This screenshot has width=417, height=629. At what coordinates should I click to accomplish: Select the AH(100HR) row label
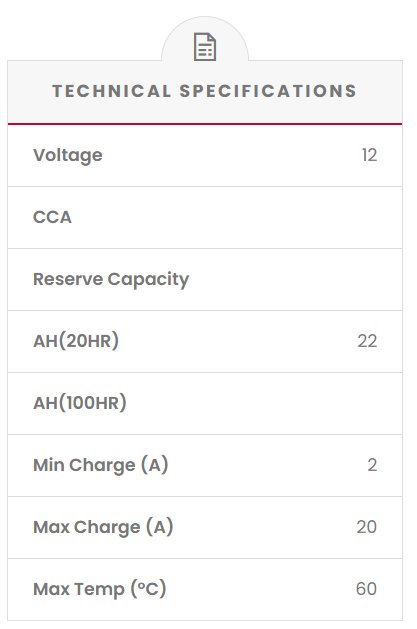coord(80,403)
